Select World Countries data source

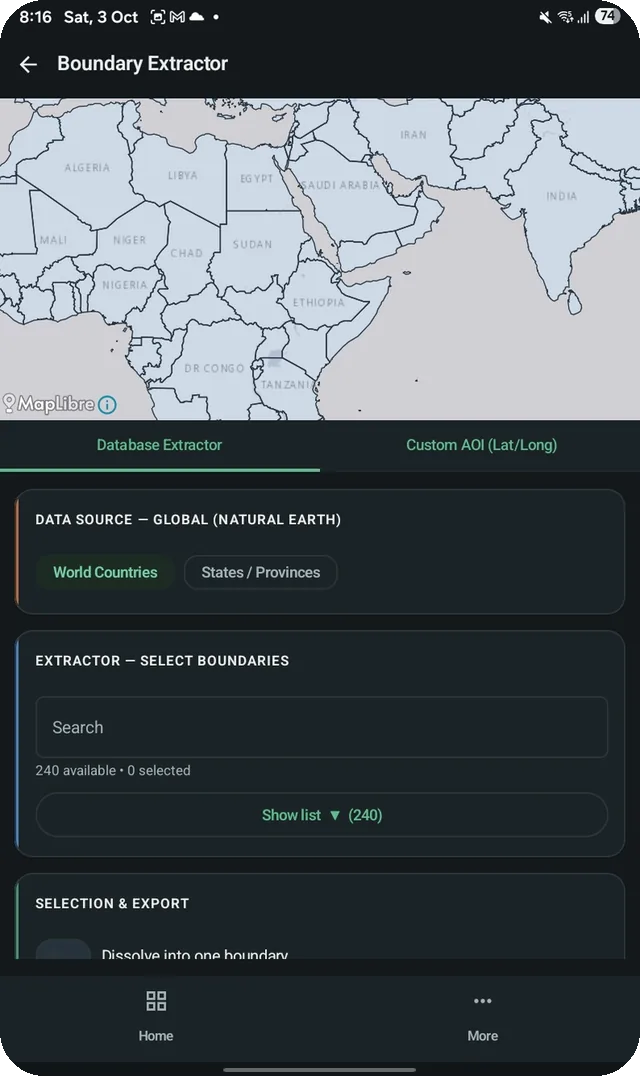[105, 572]
